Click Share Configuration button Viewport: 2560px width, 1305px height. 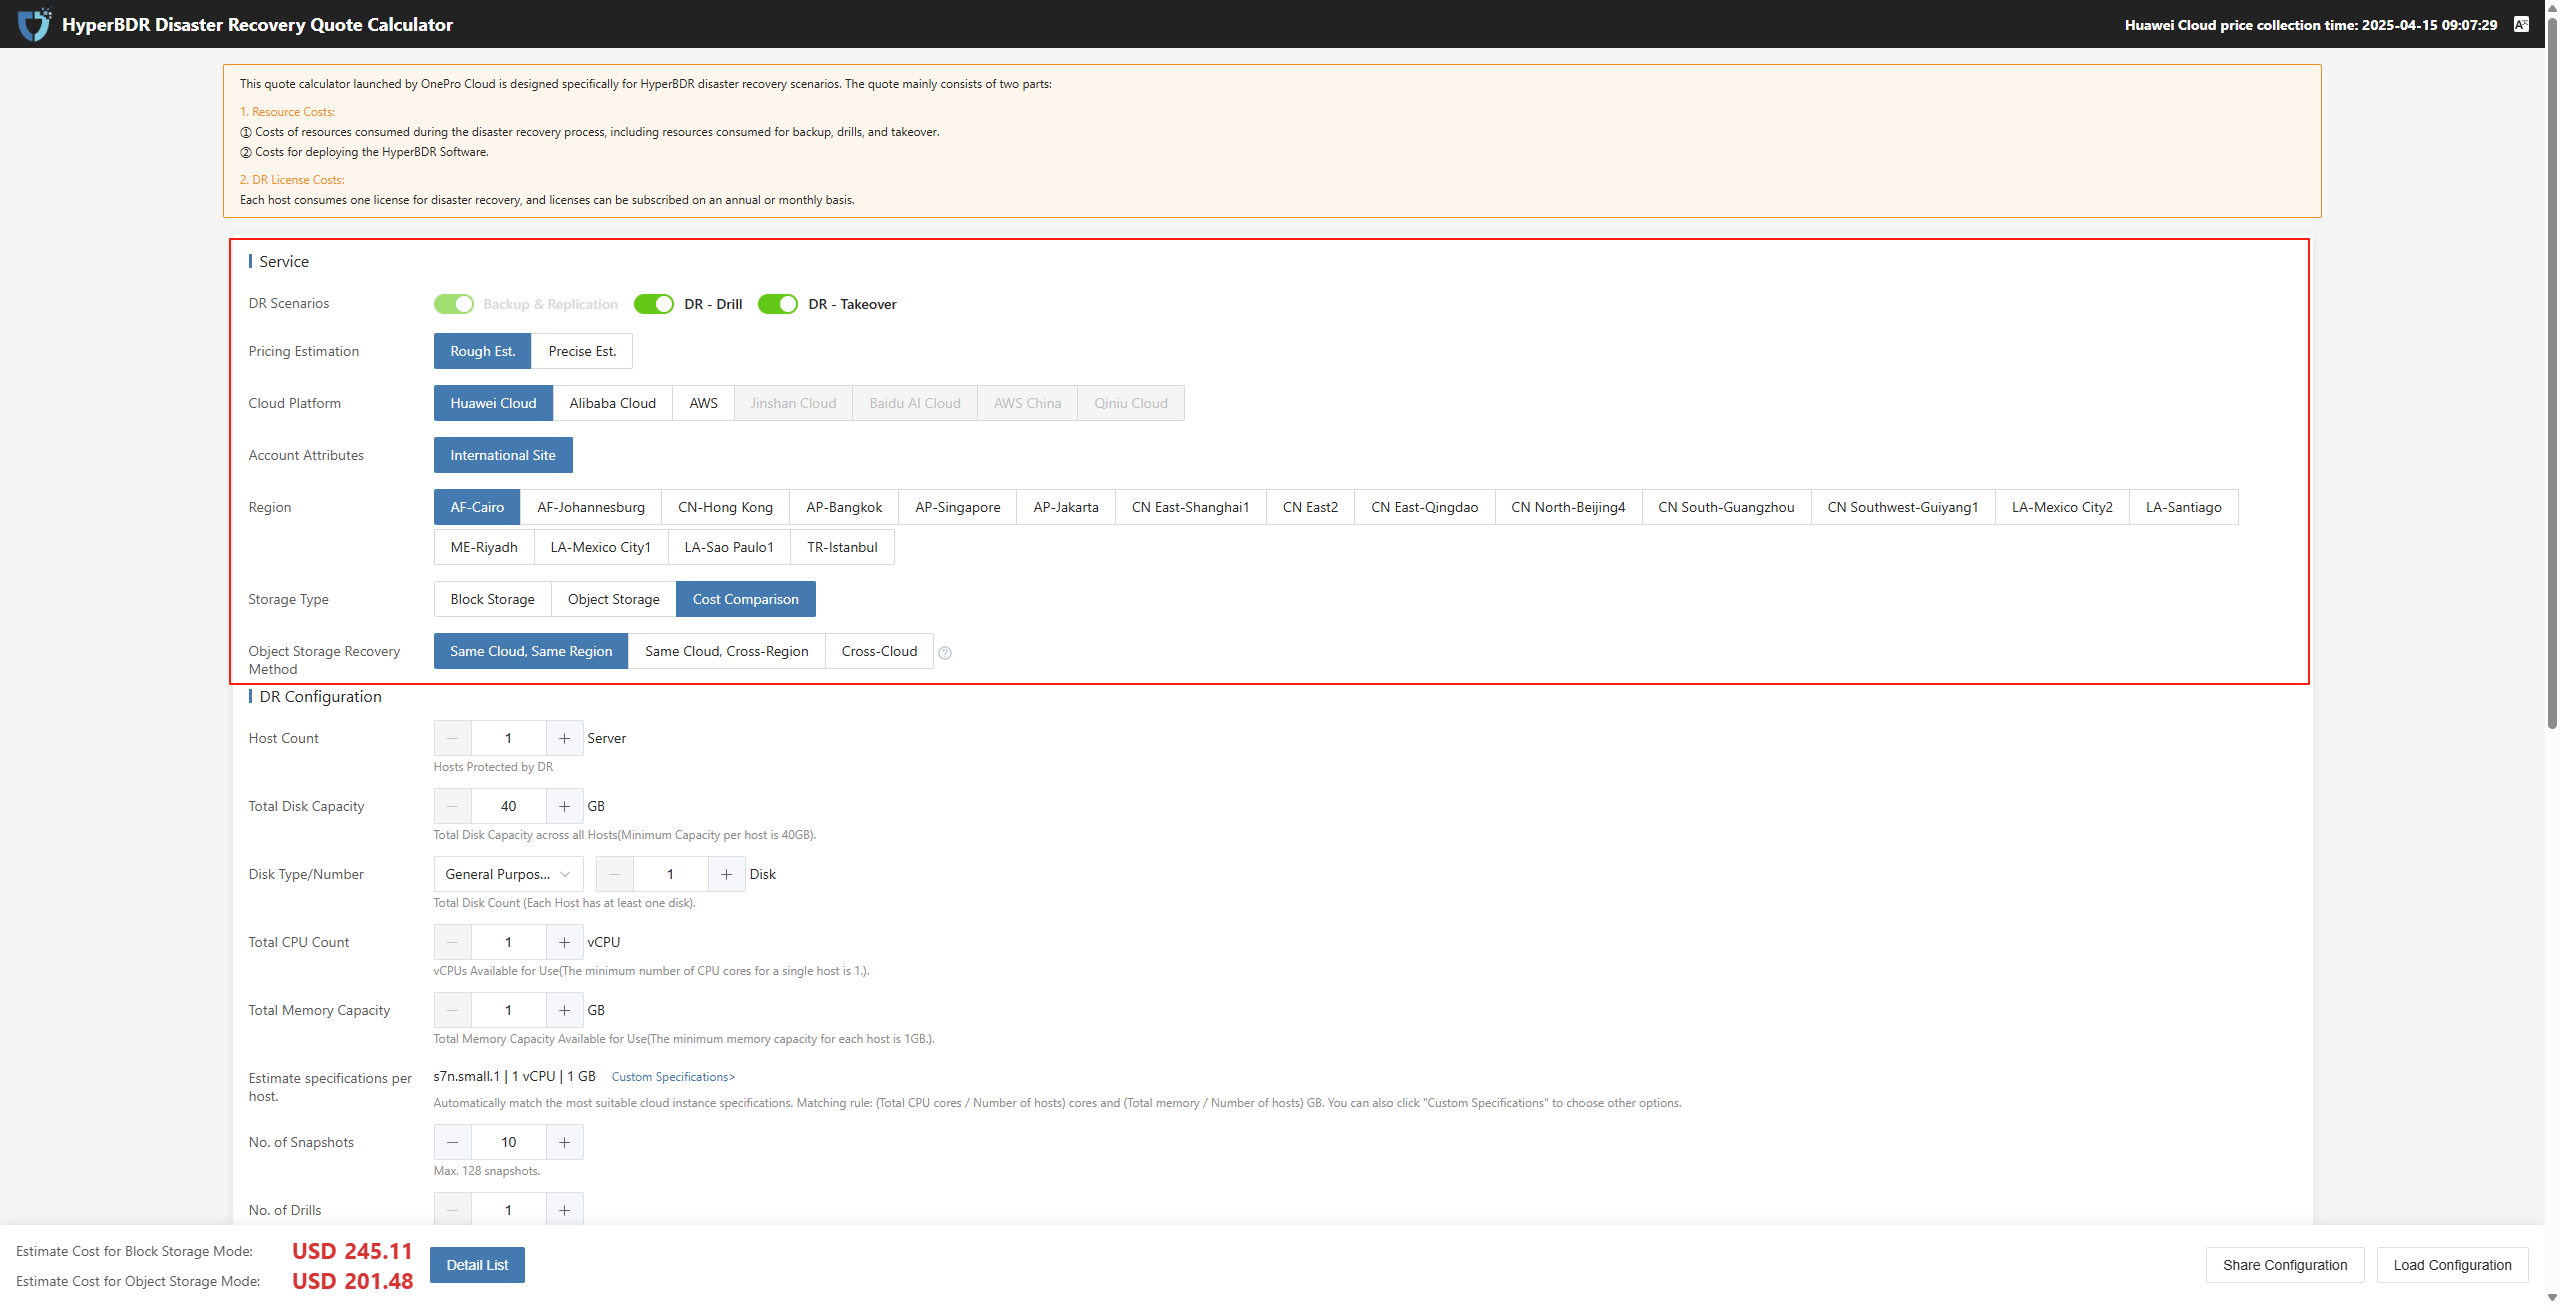(x=2285, y=1265)
